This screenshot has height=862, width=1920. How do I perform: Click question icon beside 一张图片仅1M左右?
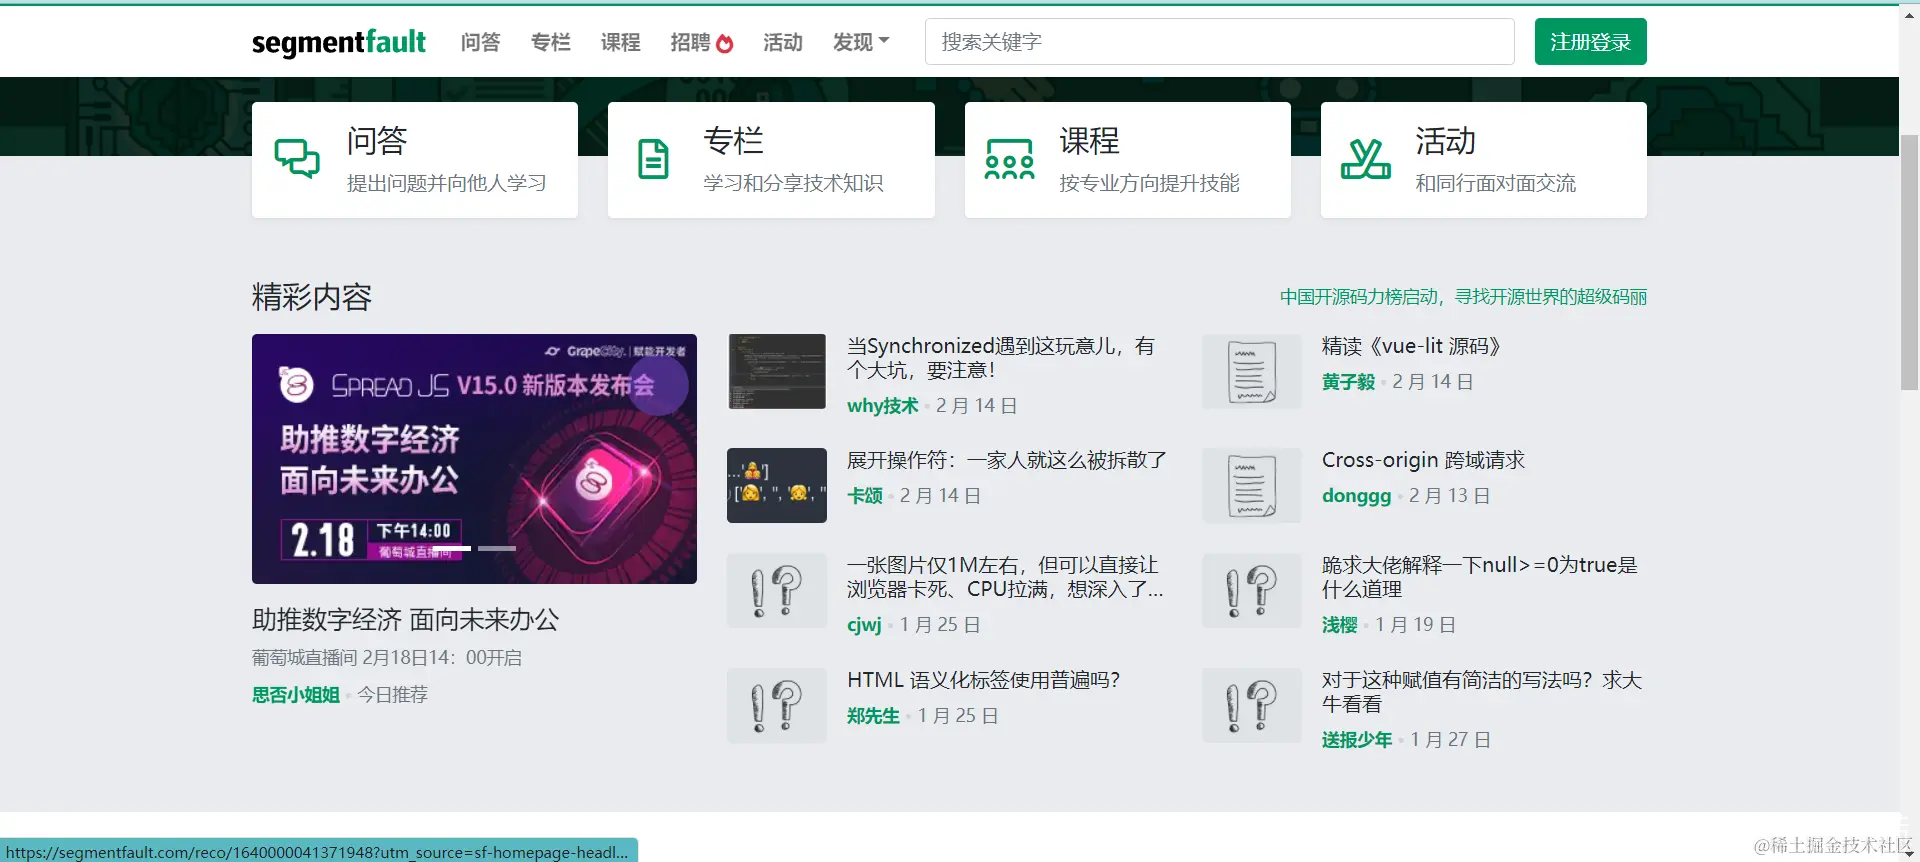[777, 590]
